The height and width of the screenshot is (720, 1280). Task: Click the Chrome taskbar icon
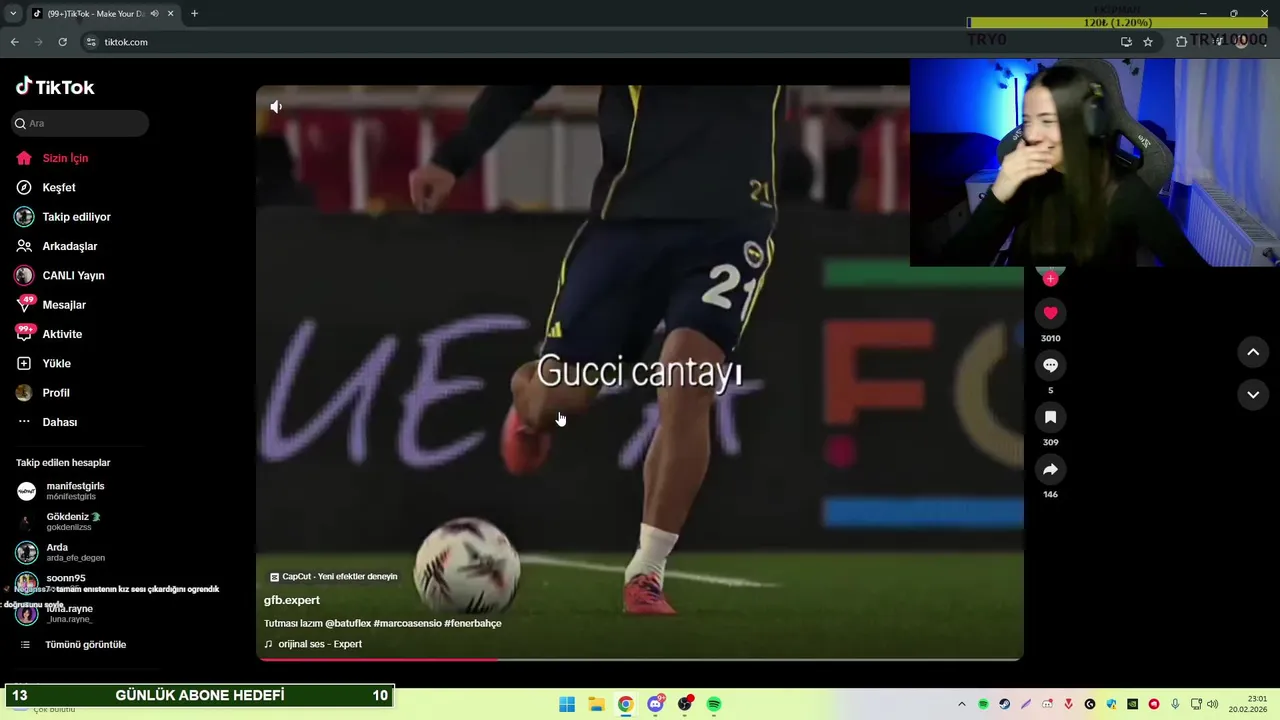point(625,704)
